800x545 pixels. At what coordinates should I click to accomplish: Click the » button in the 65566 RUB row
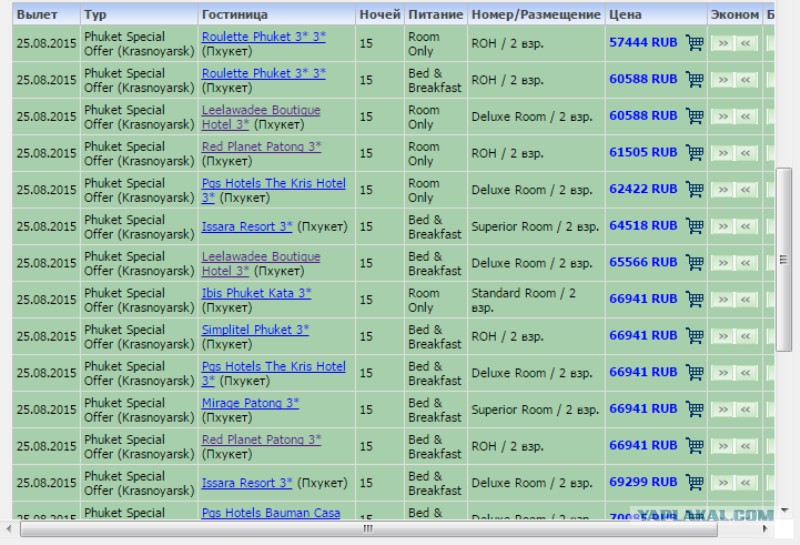723,263
